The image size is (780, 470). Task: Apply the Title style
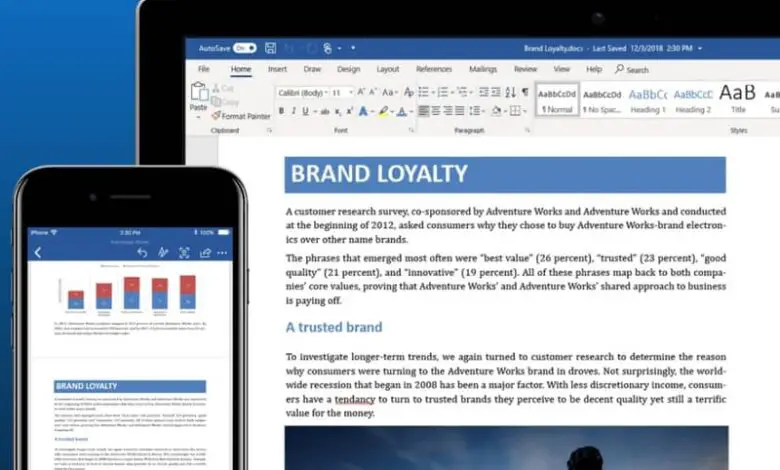point(738,99)
